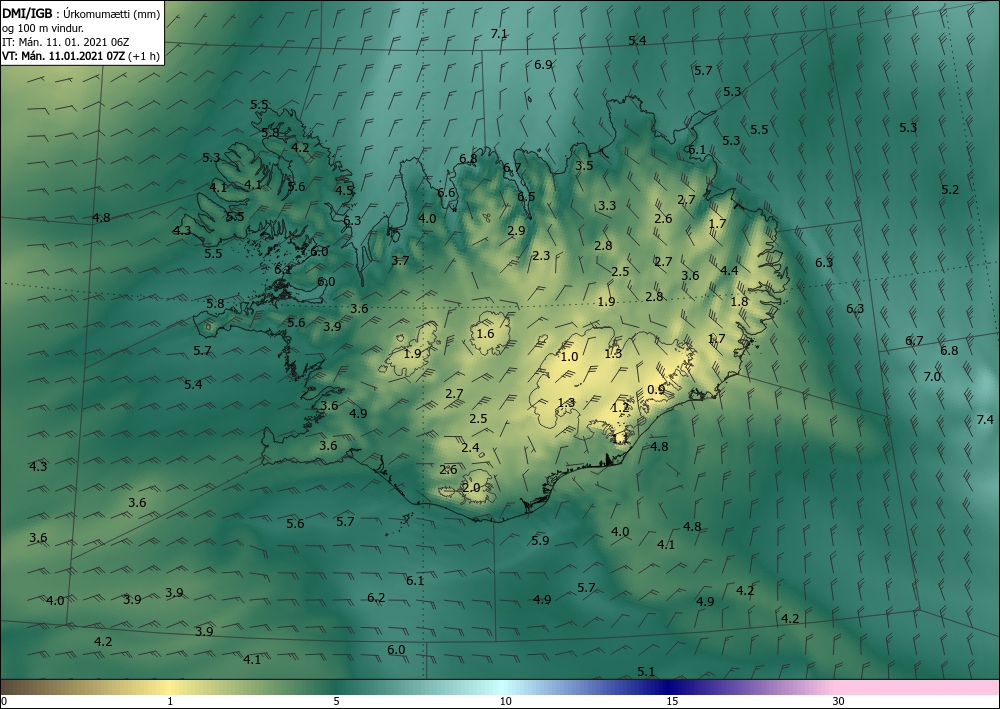Click the "2.4" value in south Iceland
The width and height of the screenshot is (1000, 709).
tap(470, 448)
